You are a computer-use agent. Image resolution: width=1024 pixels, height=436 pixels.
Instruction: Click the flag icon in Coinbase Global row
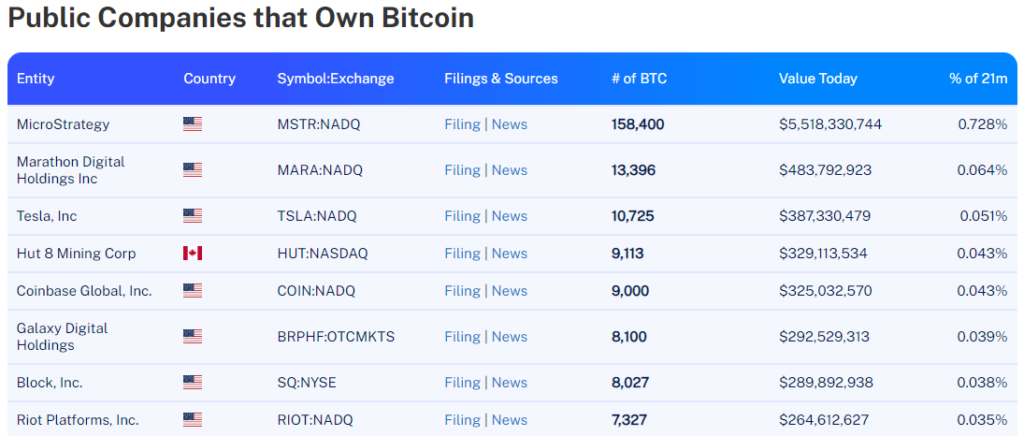tap(192, 291)
